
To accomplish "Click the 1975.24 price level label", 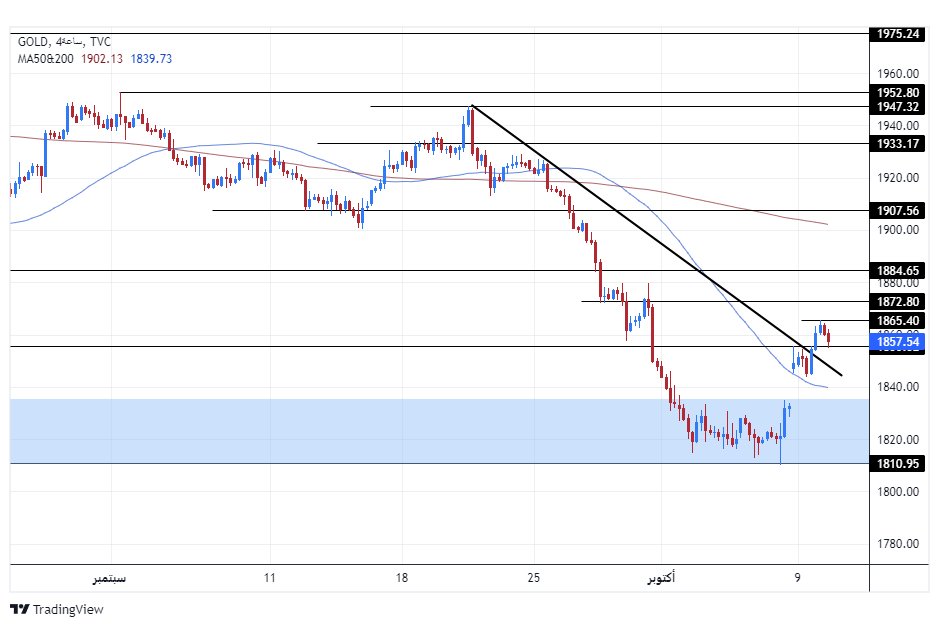I will [x=897, y=33].
